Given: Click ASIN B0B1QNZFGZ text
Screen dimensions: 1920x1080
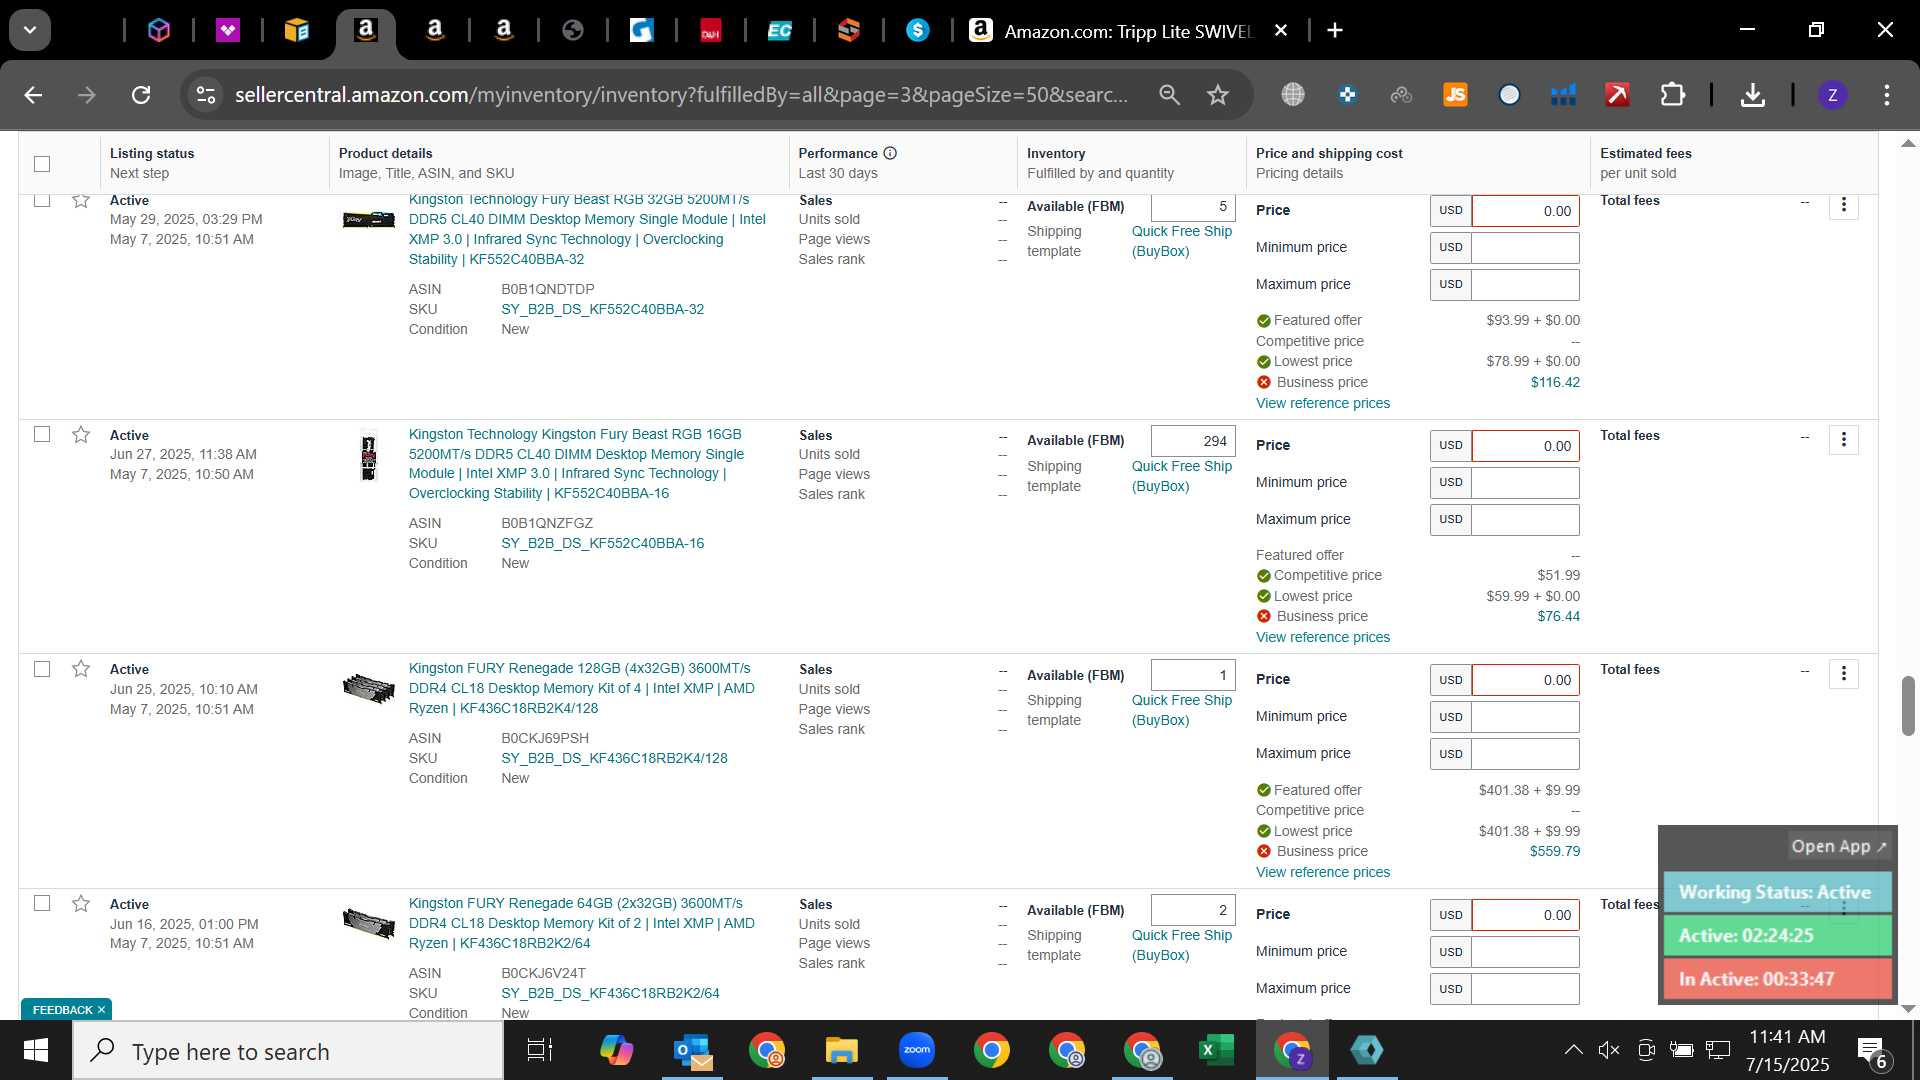Looking at the screenshot, I should pyautogui.click(x=547, y=523).
